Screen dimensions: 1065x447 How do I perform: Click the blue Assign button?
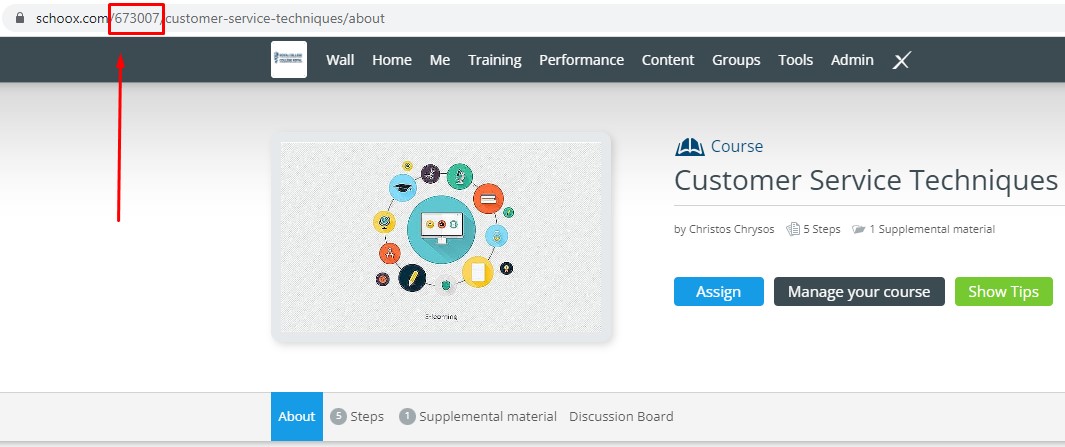point(719,291)
